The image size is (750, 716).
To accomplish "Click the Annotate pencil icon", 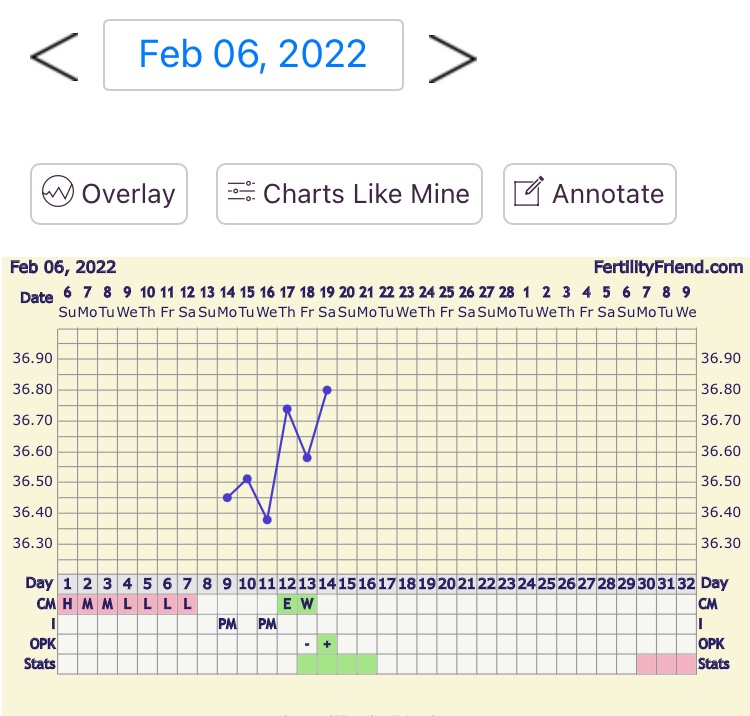I will pos(528,193).
